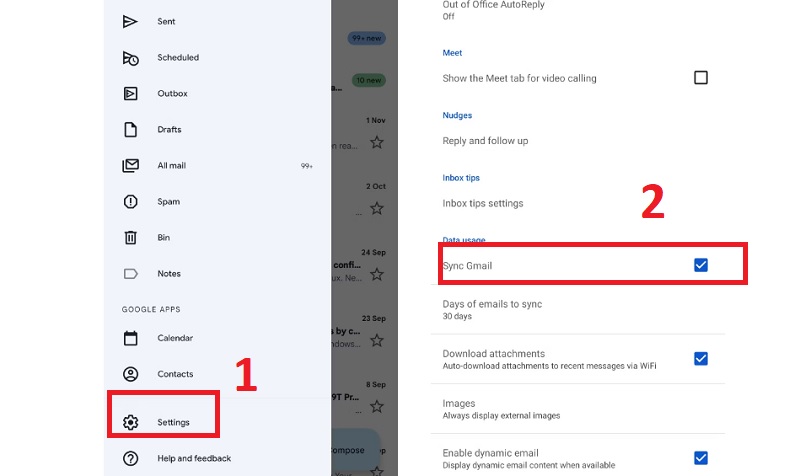Uncheck the Download attachments checkbox
This screenshot has height=476, width=800.
(701, 359)
